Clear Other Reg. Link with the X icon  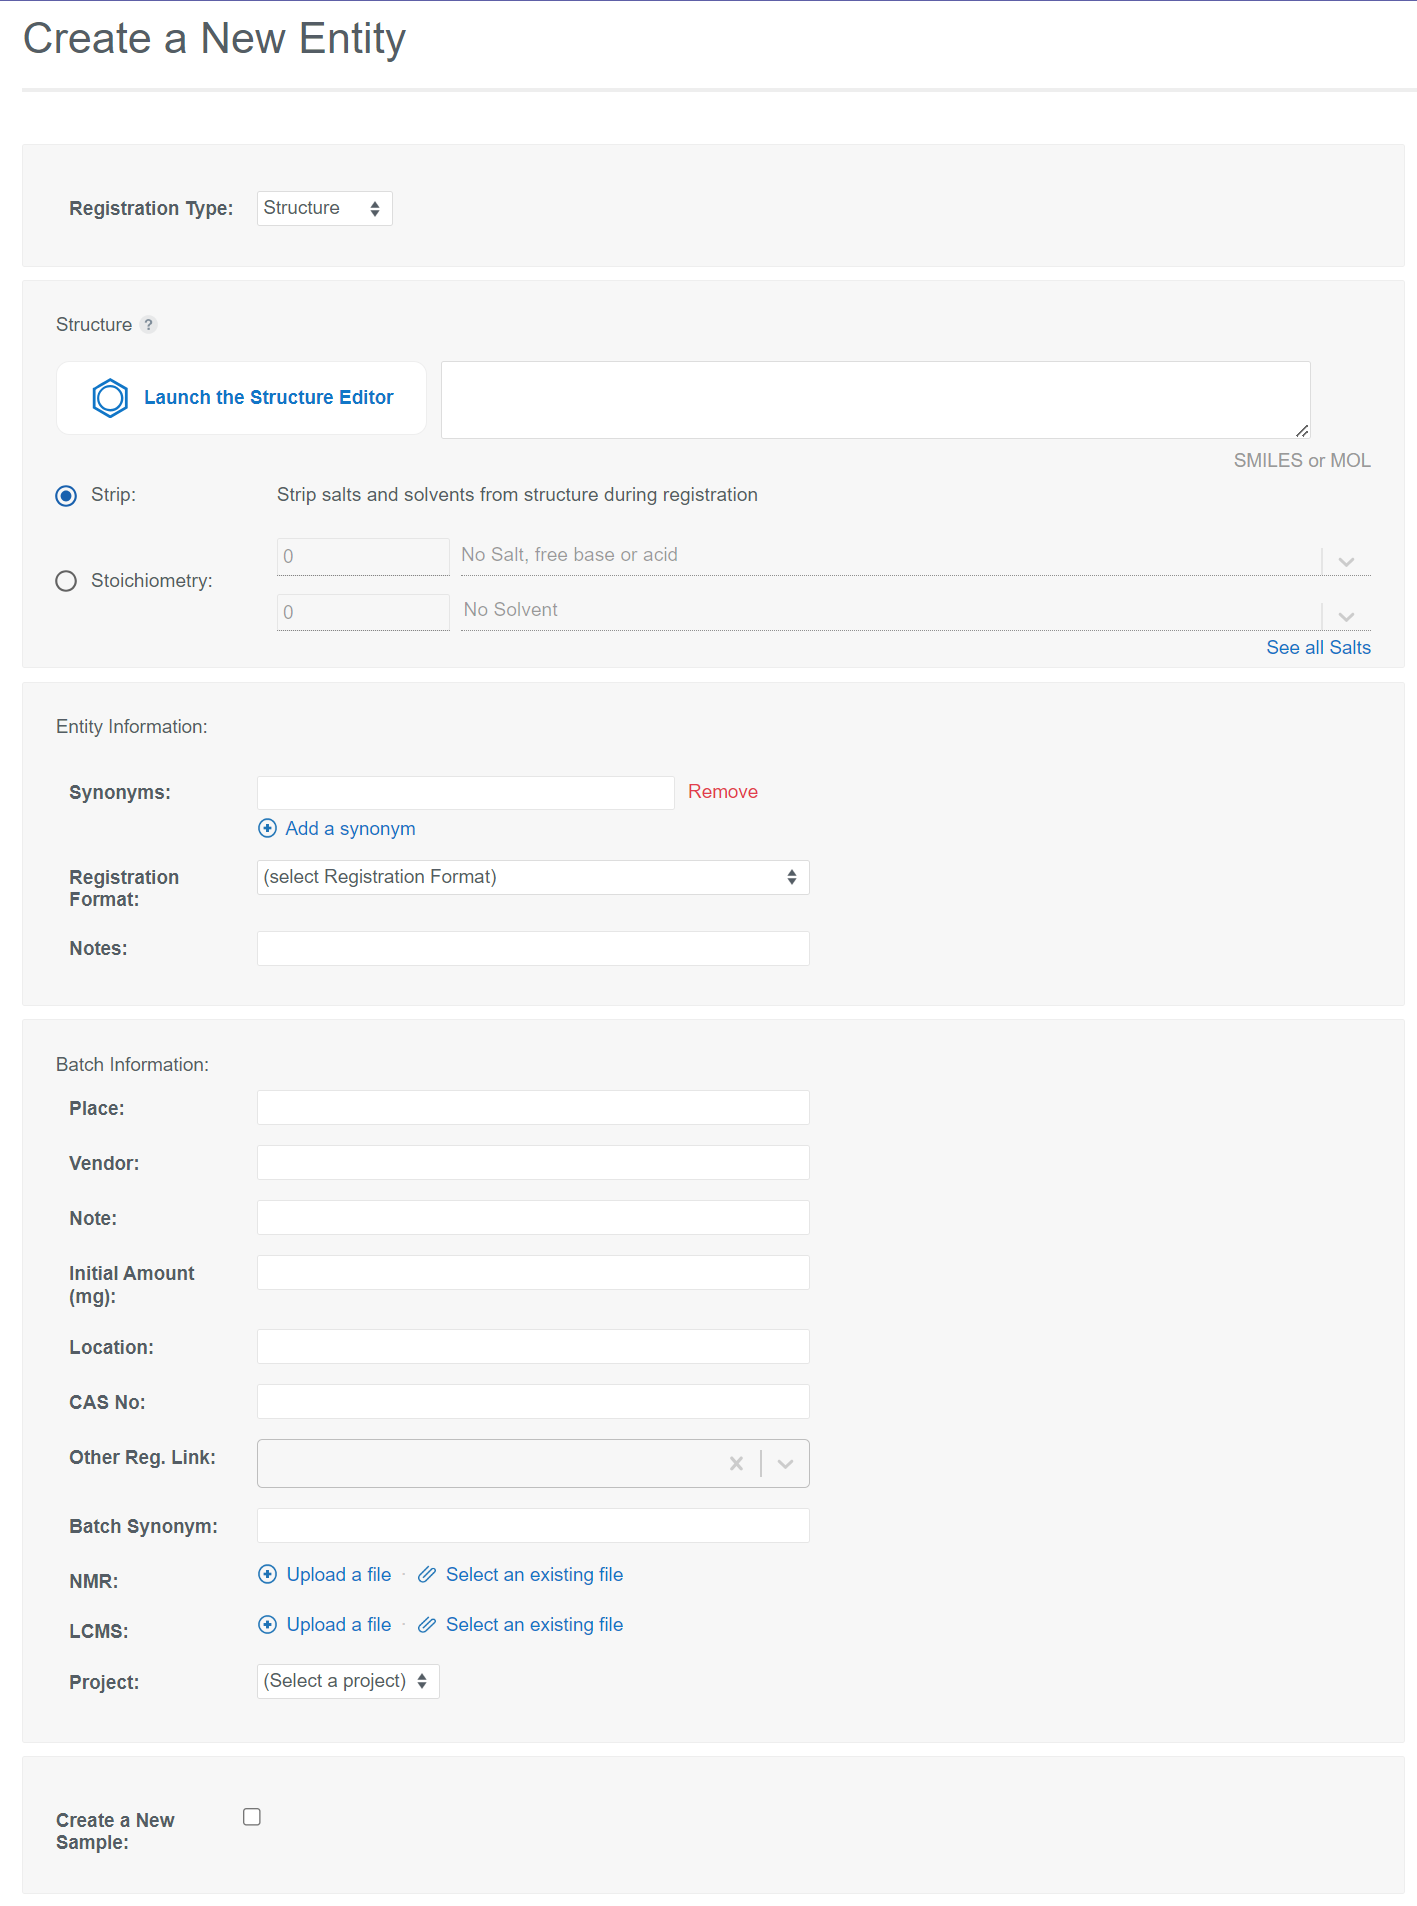(736, 1464)
